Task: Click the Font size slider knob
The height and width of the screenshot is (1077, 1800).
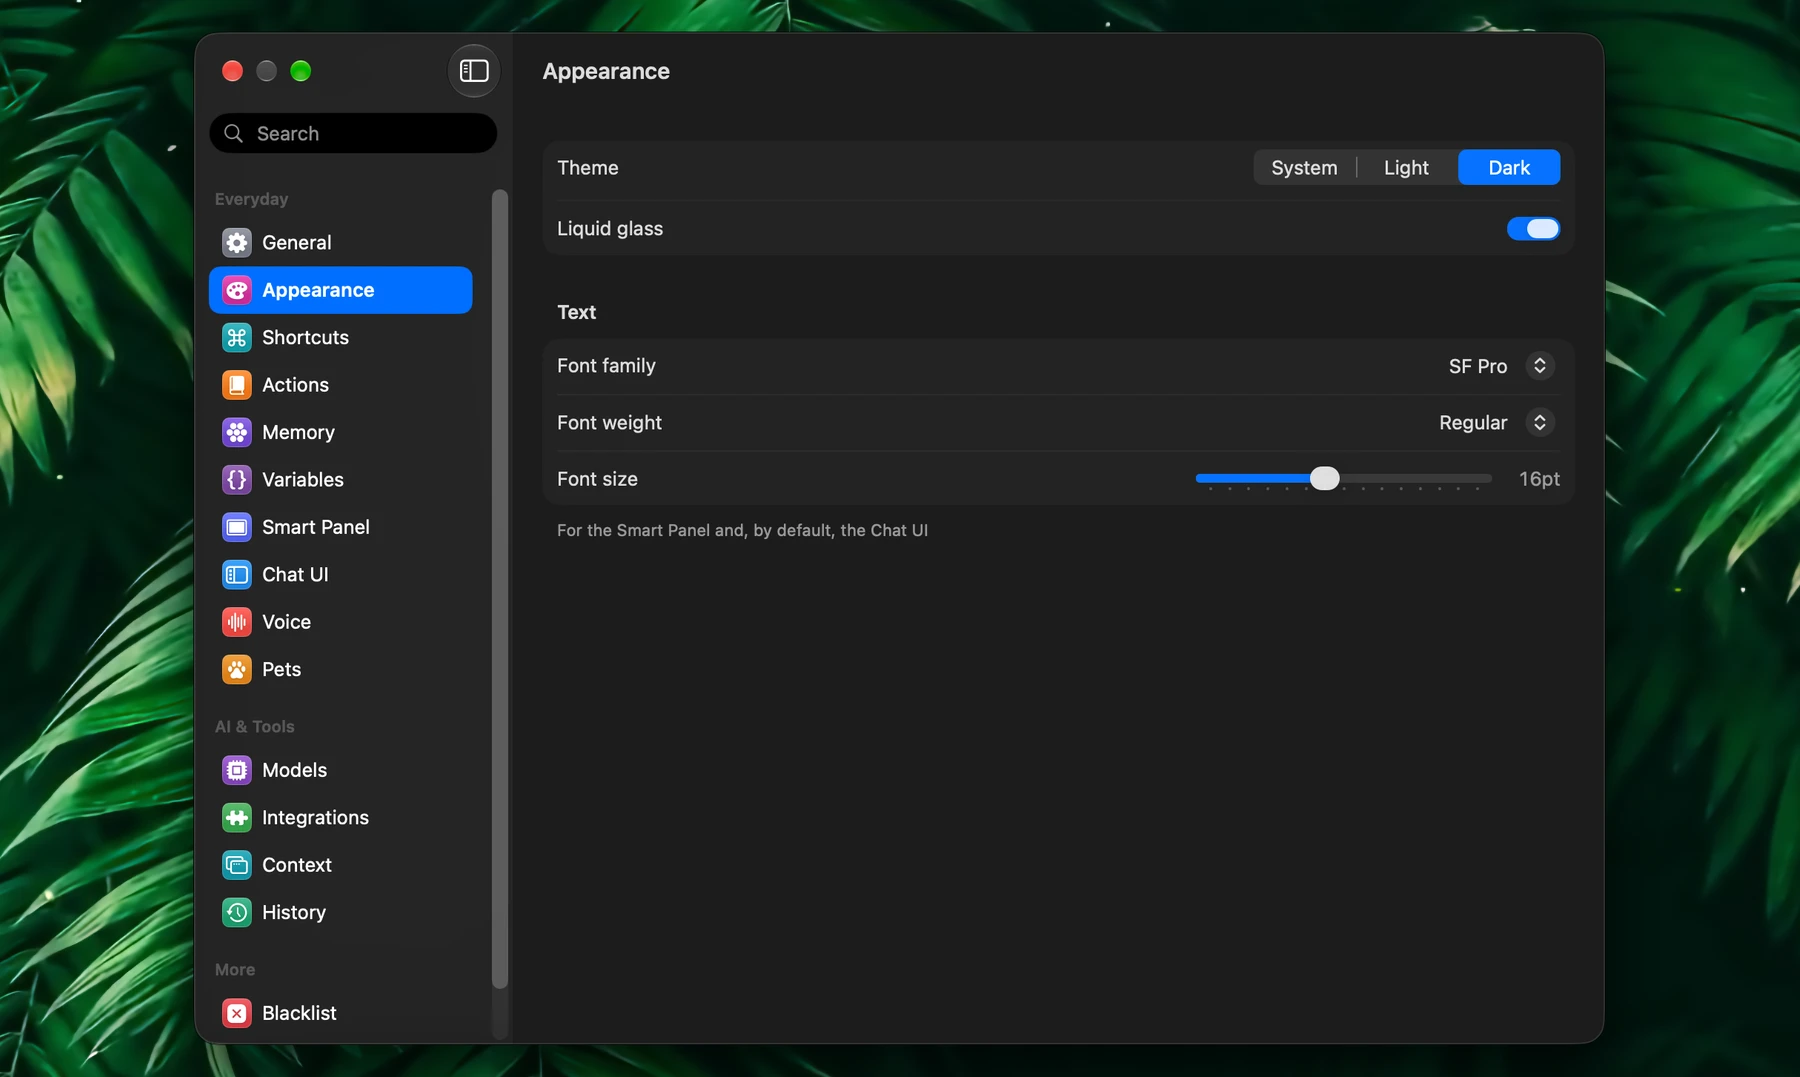Action: coord(1324,479)
